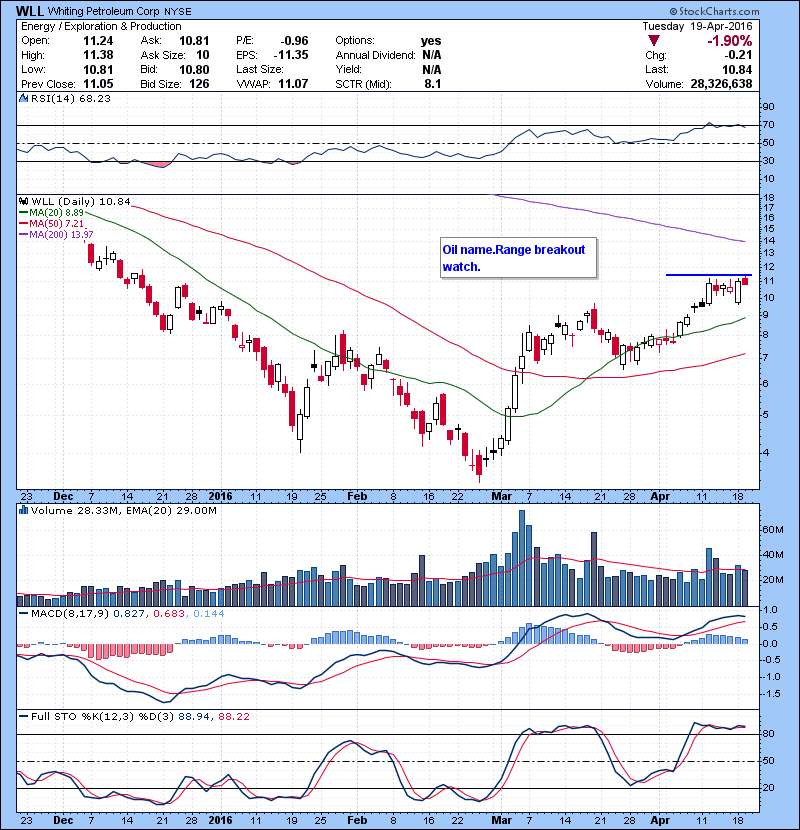800x830 pixels.
Task: Click the 'Oil name.Range breakout watch.' annotation box
Action: [x=518, y=258]
